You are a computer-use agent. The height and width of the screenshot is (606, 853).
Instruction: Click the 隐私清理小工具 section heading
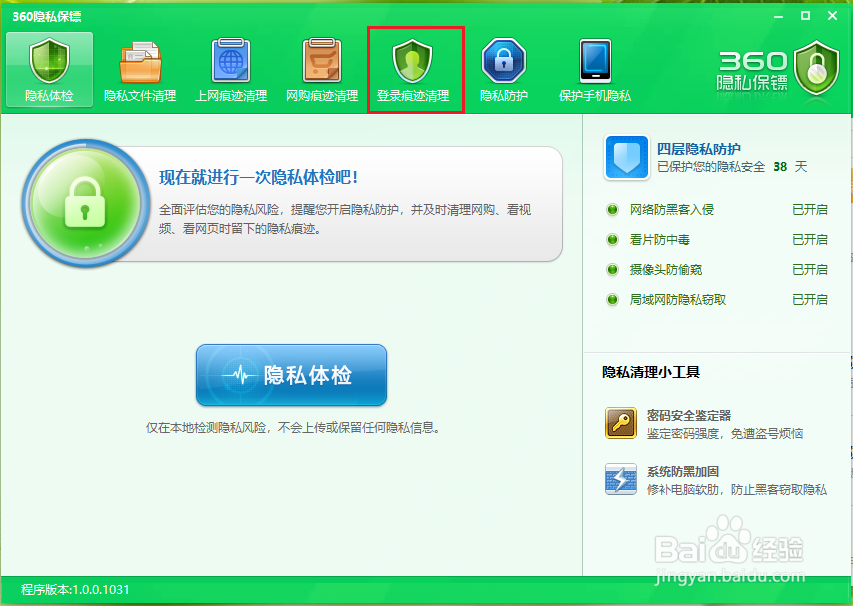point(651,372)
